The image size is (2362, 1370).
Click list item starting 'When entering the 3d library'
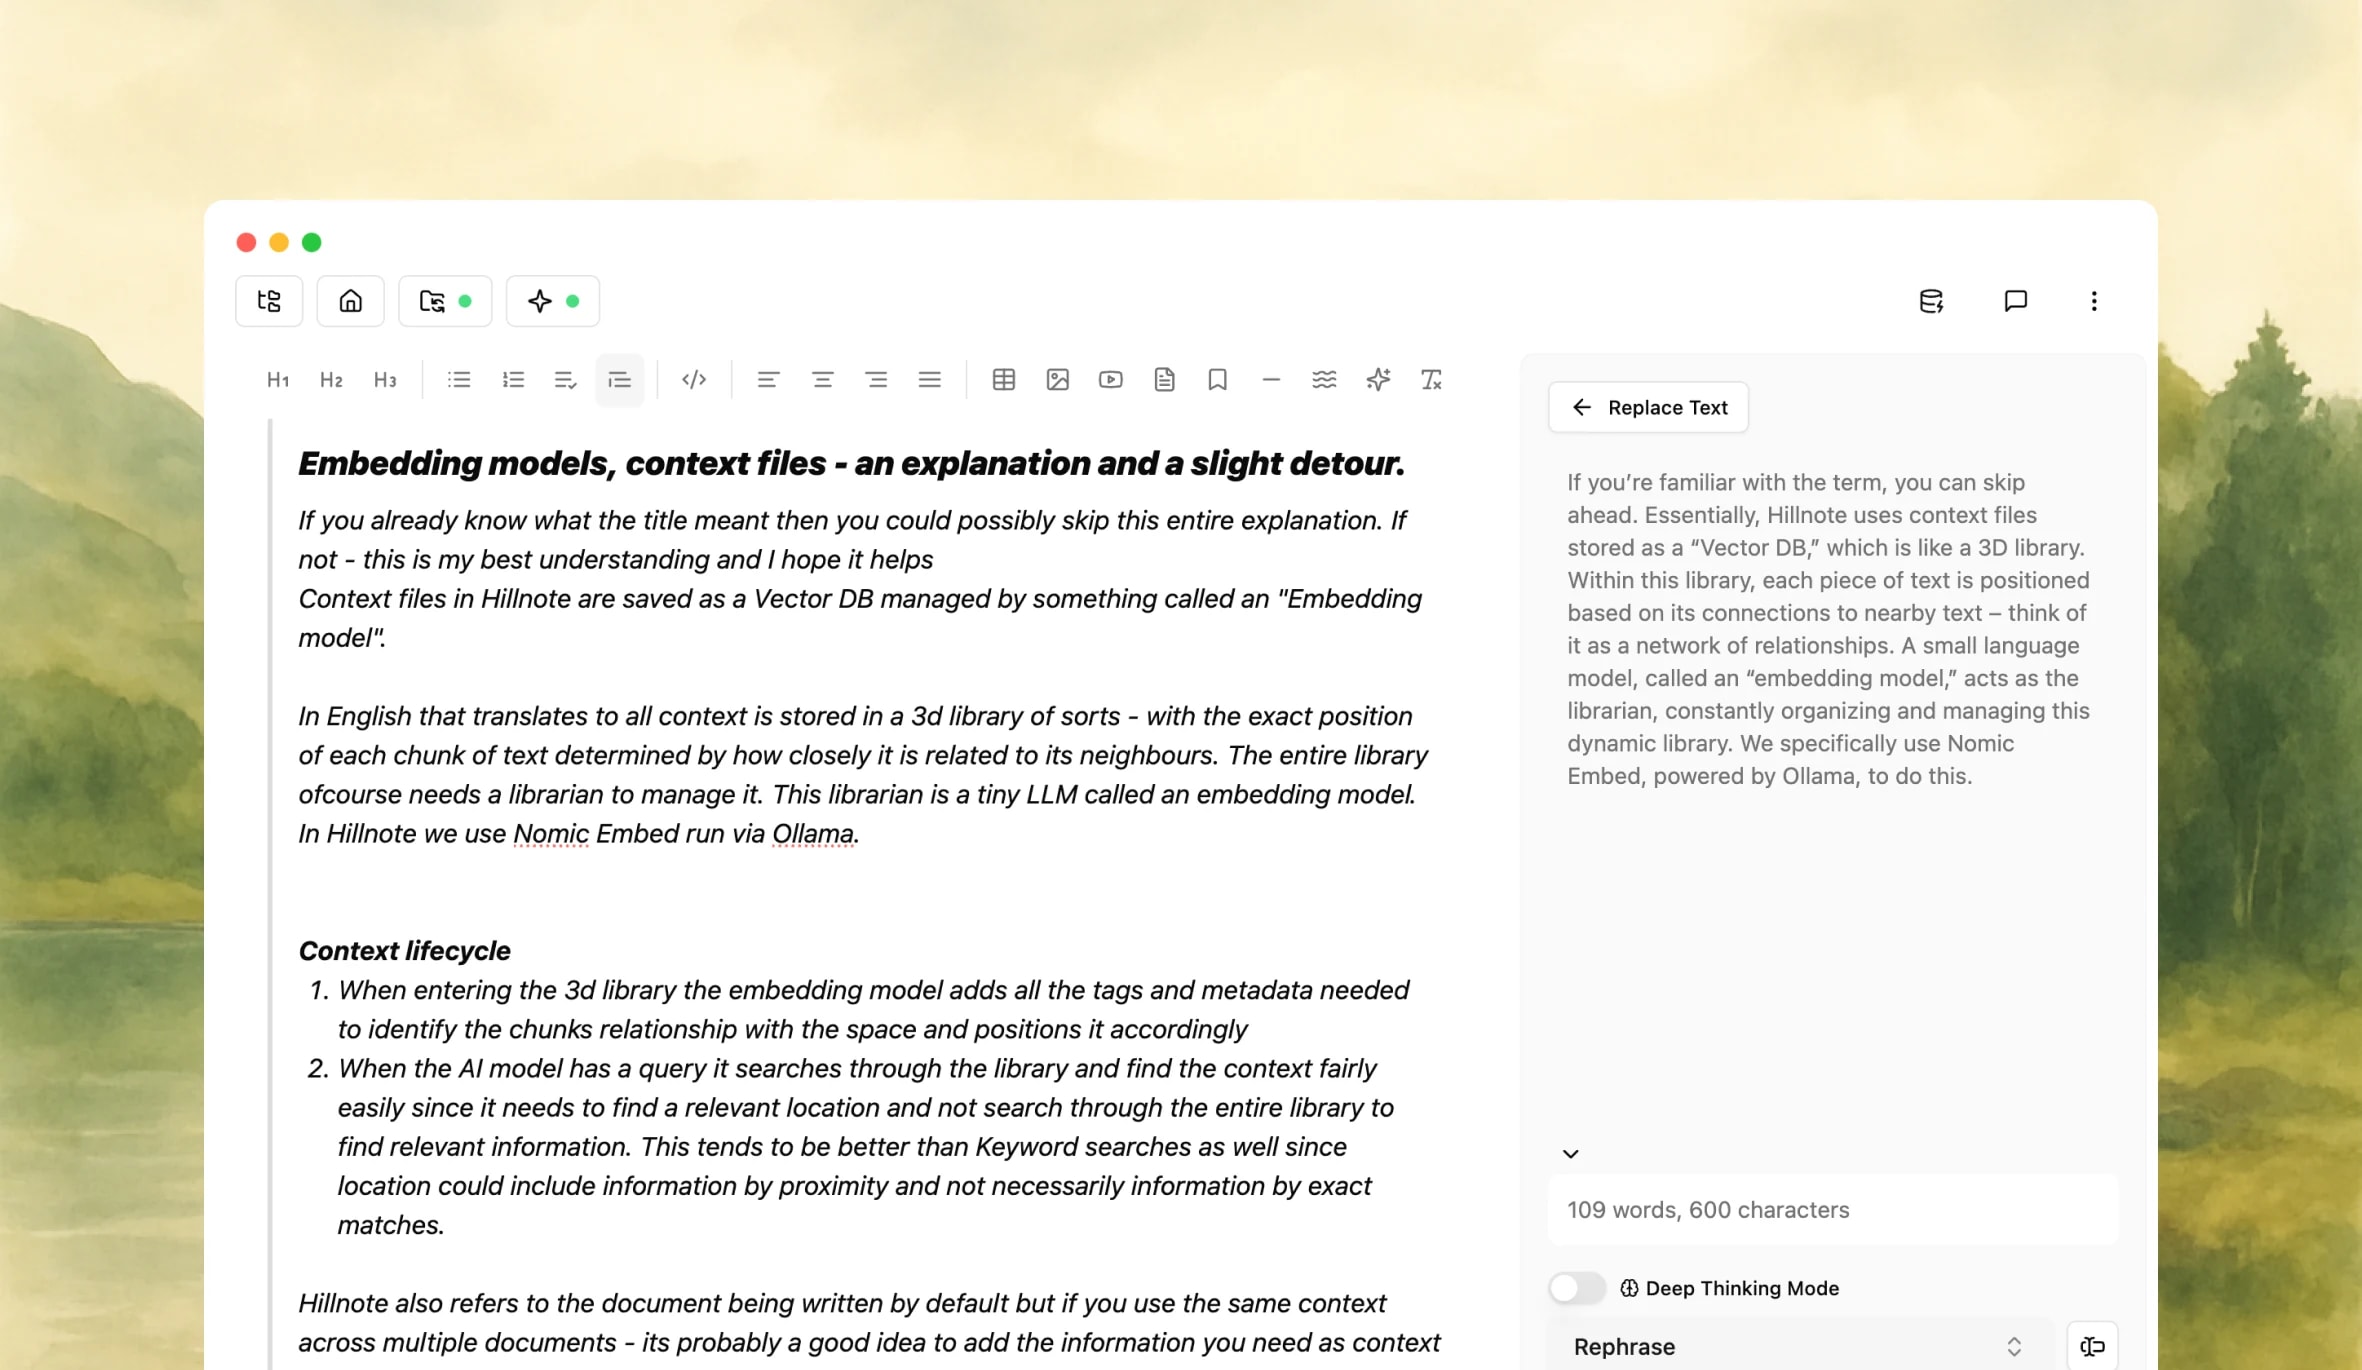click(873, 1010)
